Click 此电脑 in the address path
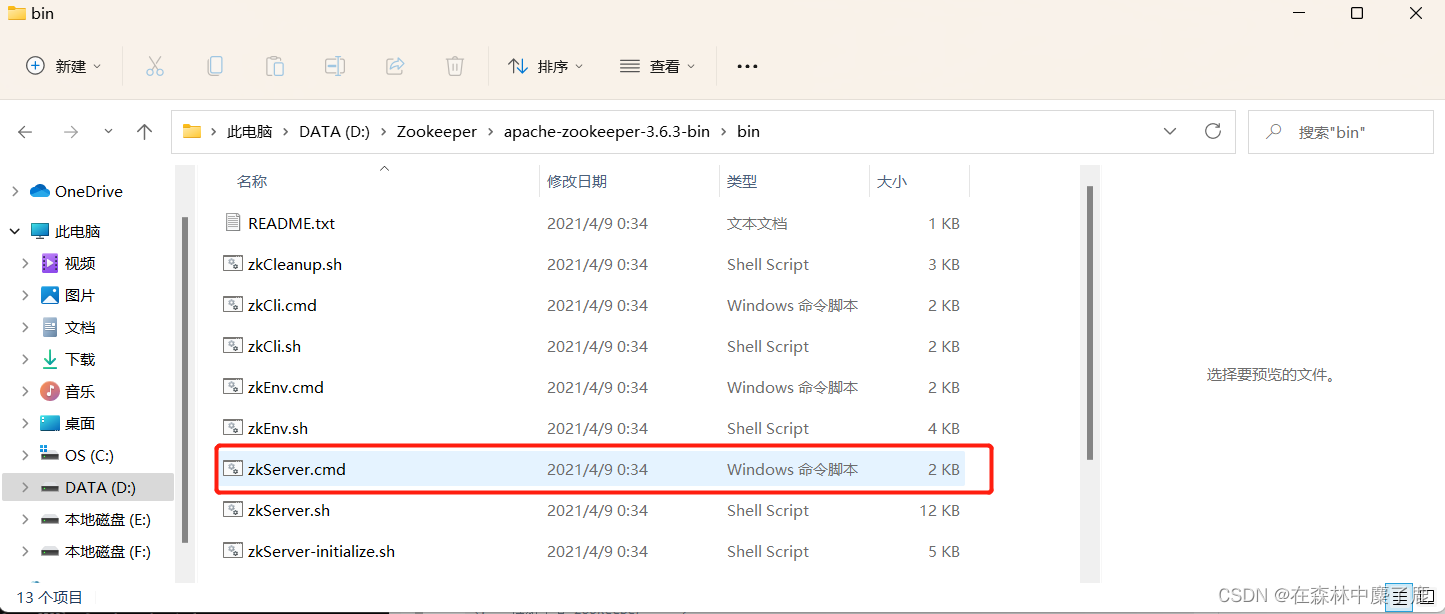This screenshot has height=614, width=1445. (x=249, y=131)
